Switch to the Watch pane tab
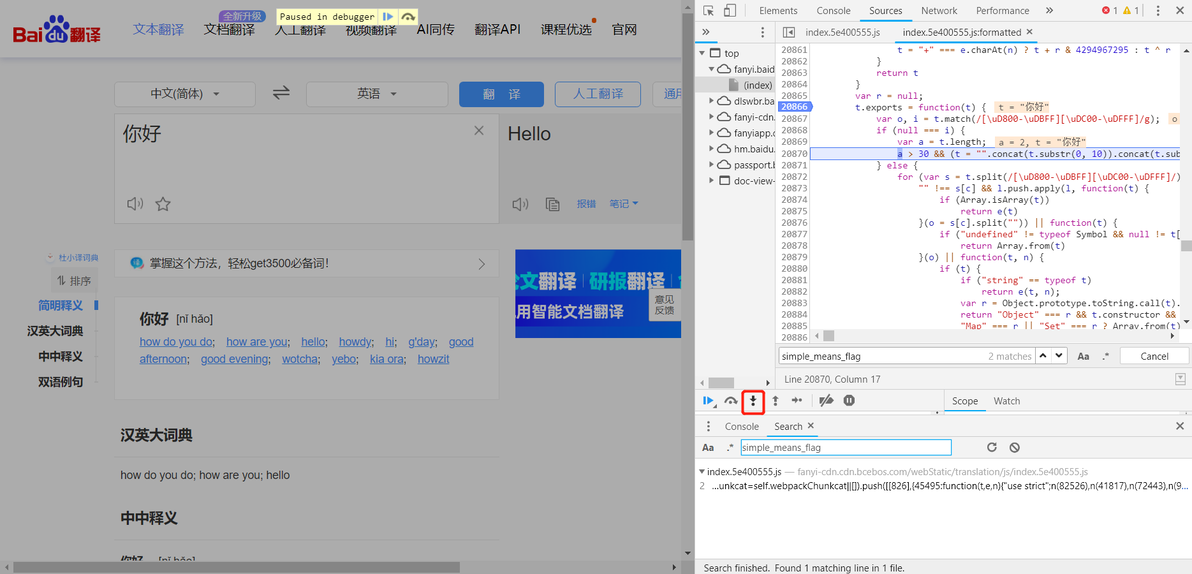 pos(1007,401)
